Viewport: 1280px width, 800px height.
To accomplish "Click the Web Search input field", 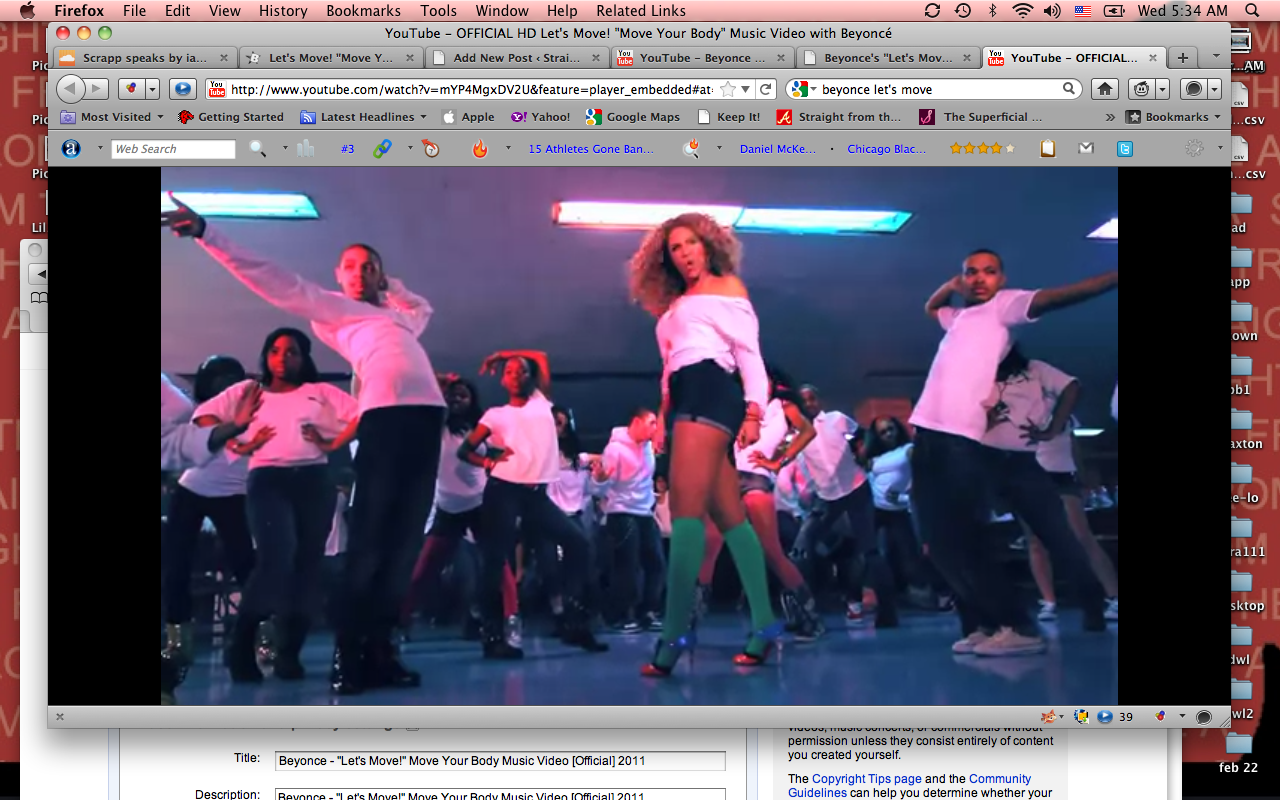I will 173,149.
